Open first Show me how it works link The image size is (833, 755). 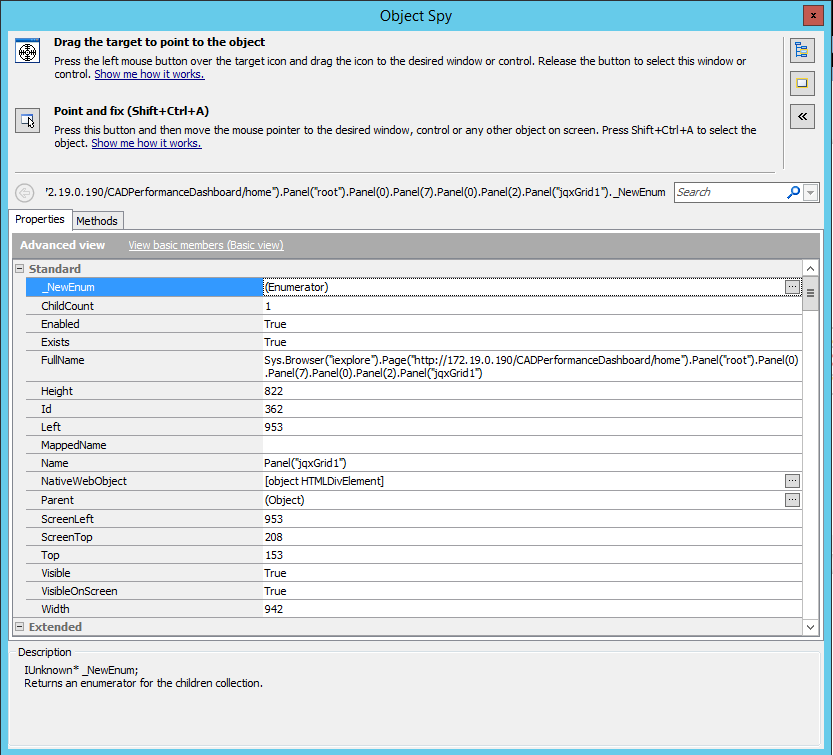click(149, 74)
